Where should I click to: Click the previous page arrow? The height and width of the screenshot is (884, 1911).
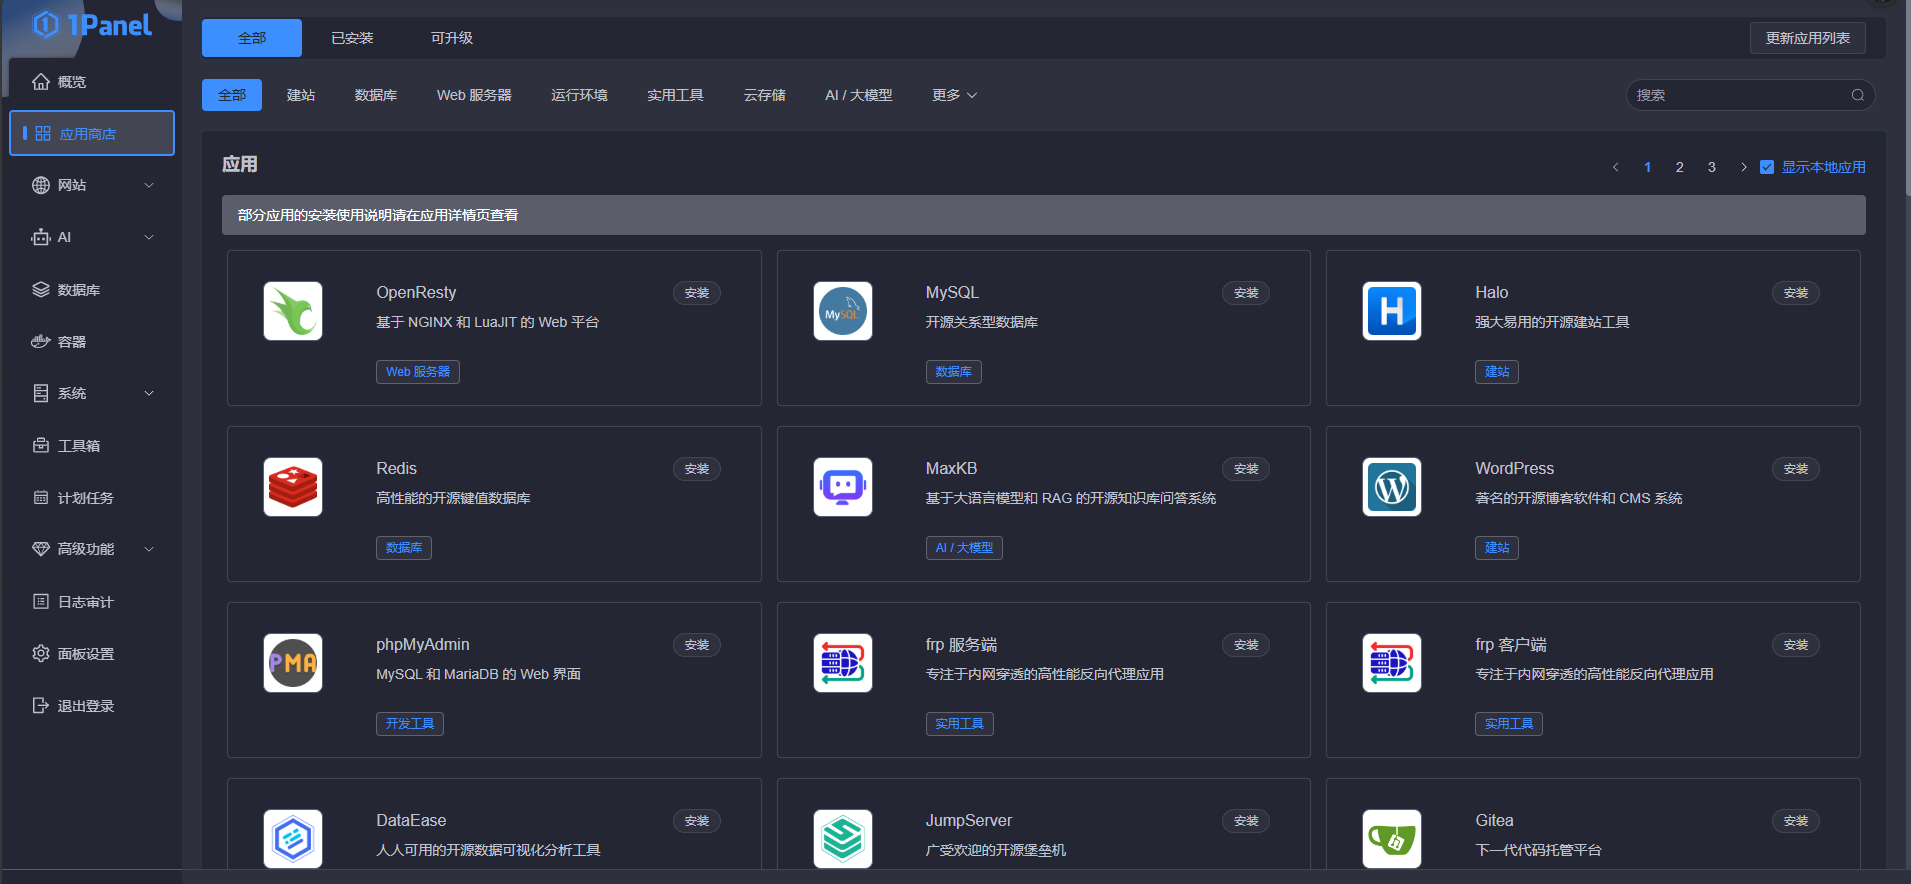(1616, 167)
